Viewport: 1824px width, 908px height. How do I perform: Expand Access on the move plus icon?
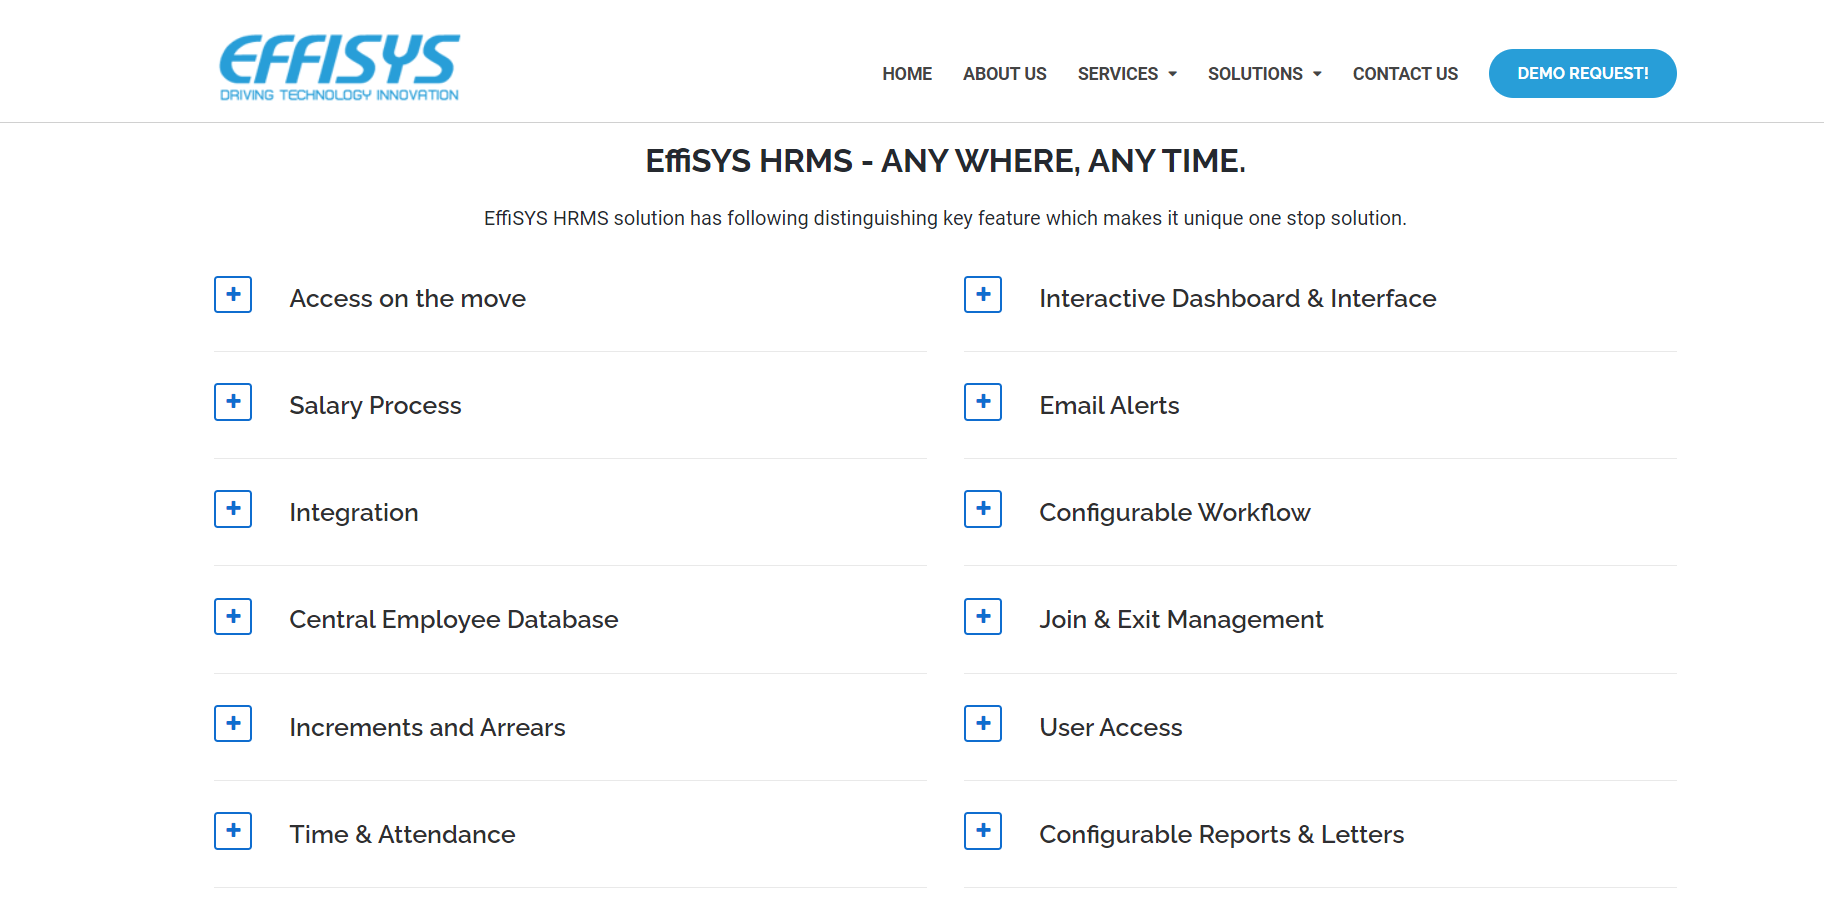click(x=233, y=295)
